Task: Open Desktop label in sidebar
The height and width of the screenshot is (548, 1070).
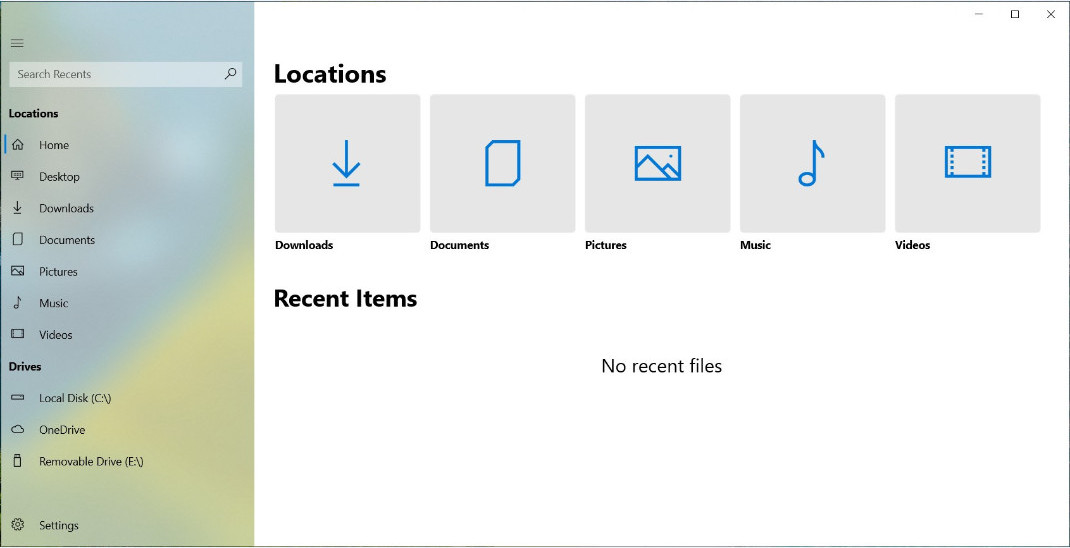Action: (59, 177)
